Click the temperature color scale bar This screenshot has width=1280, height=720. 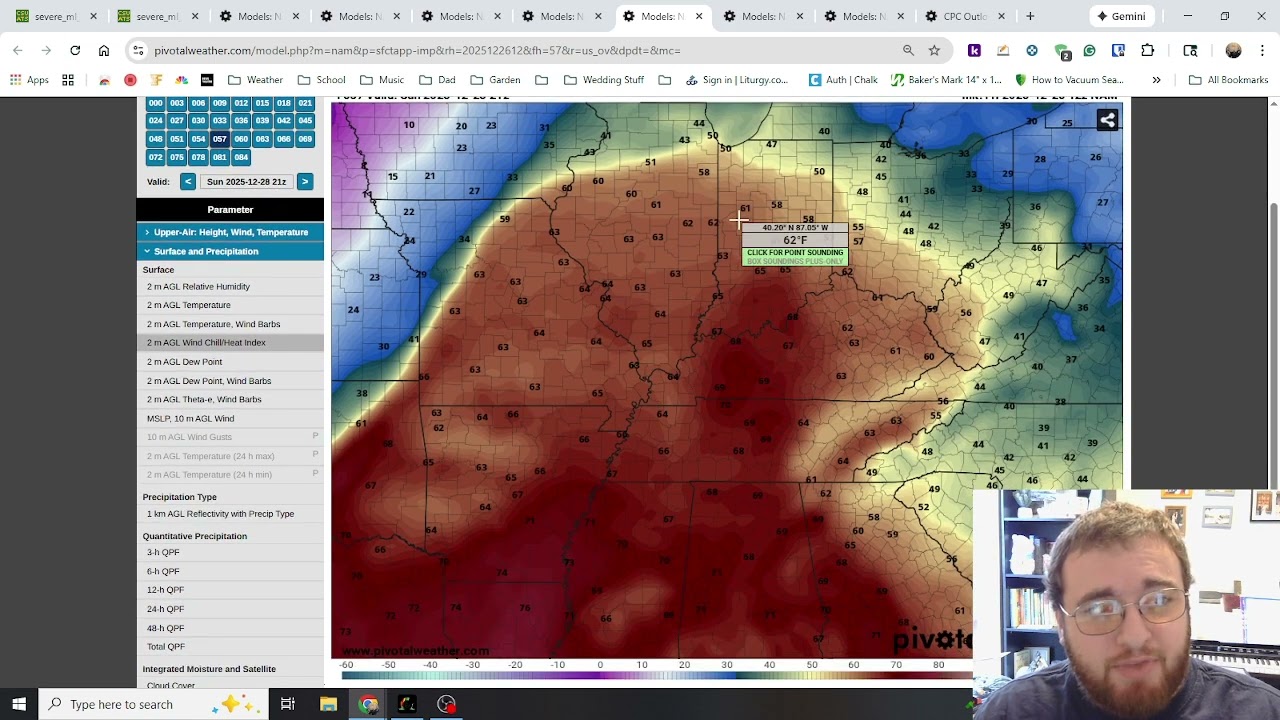click(656, 675)
